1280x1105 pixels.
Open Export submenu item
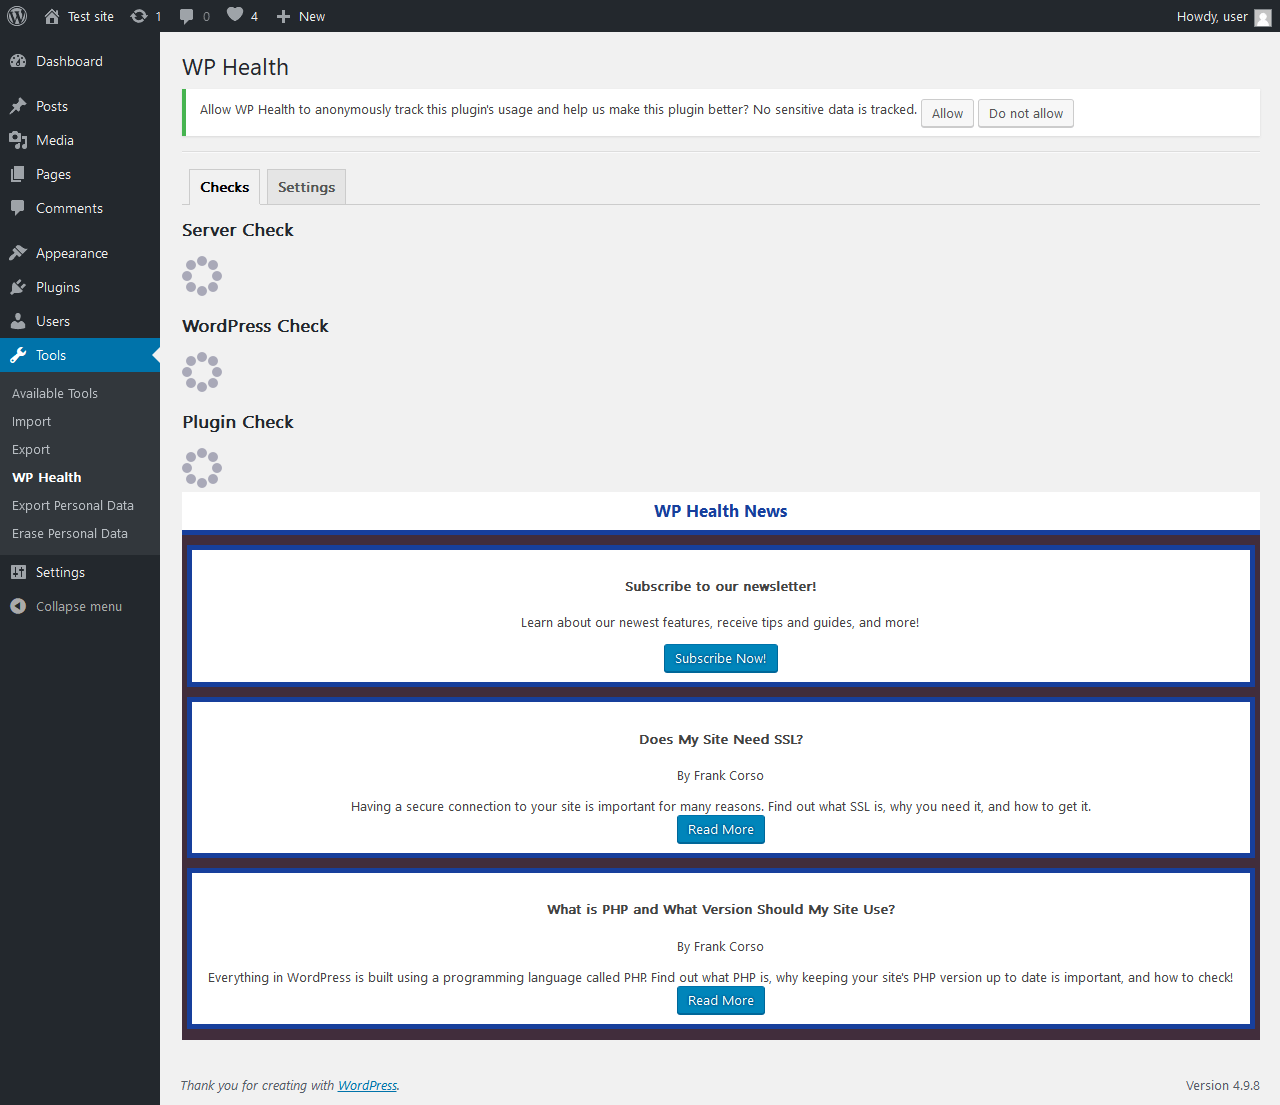(80, 449)
